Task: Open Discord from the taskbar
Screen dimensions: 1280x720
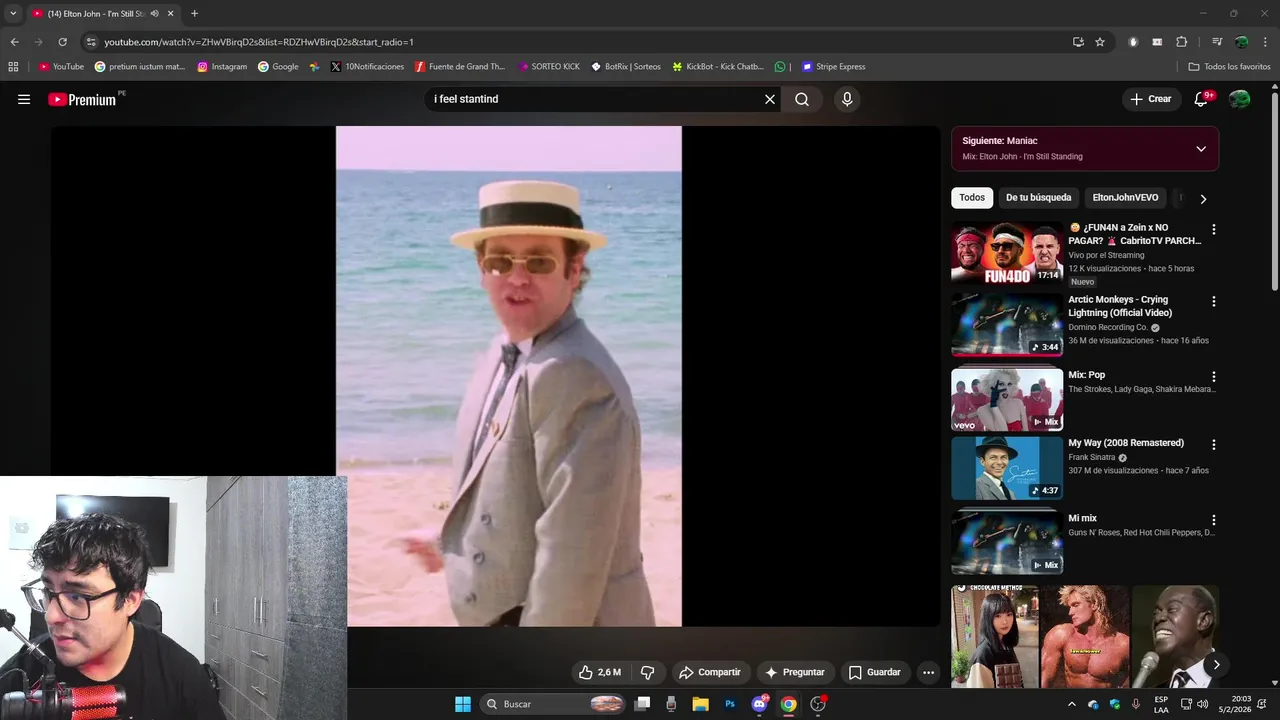Action: point(759,704)
